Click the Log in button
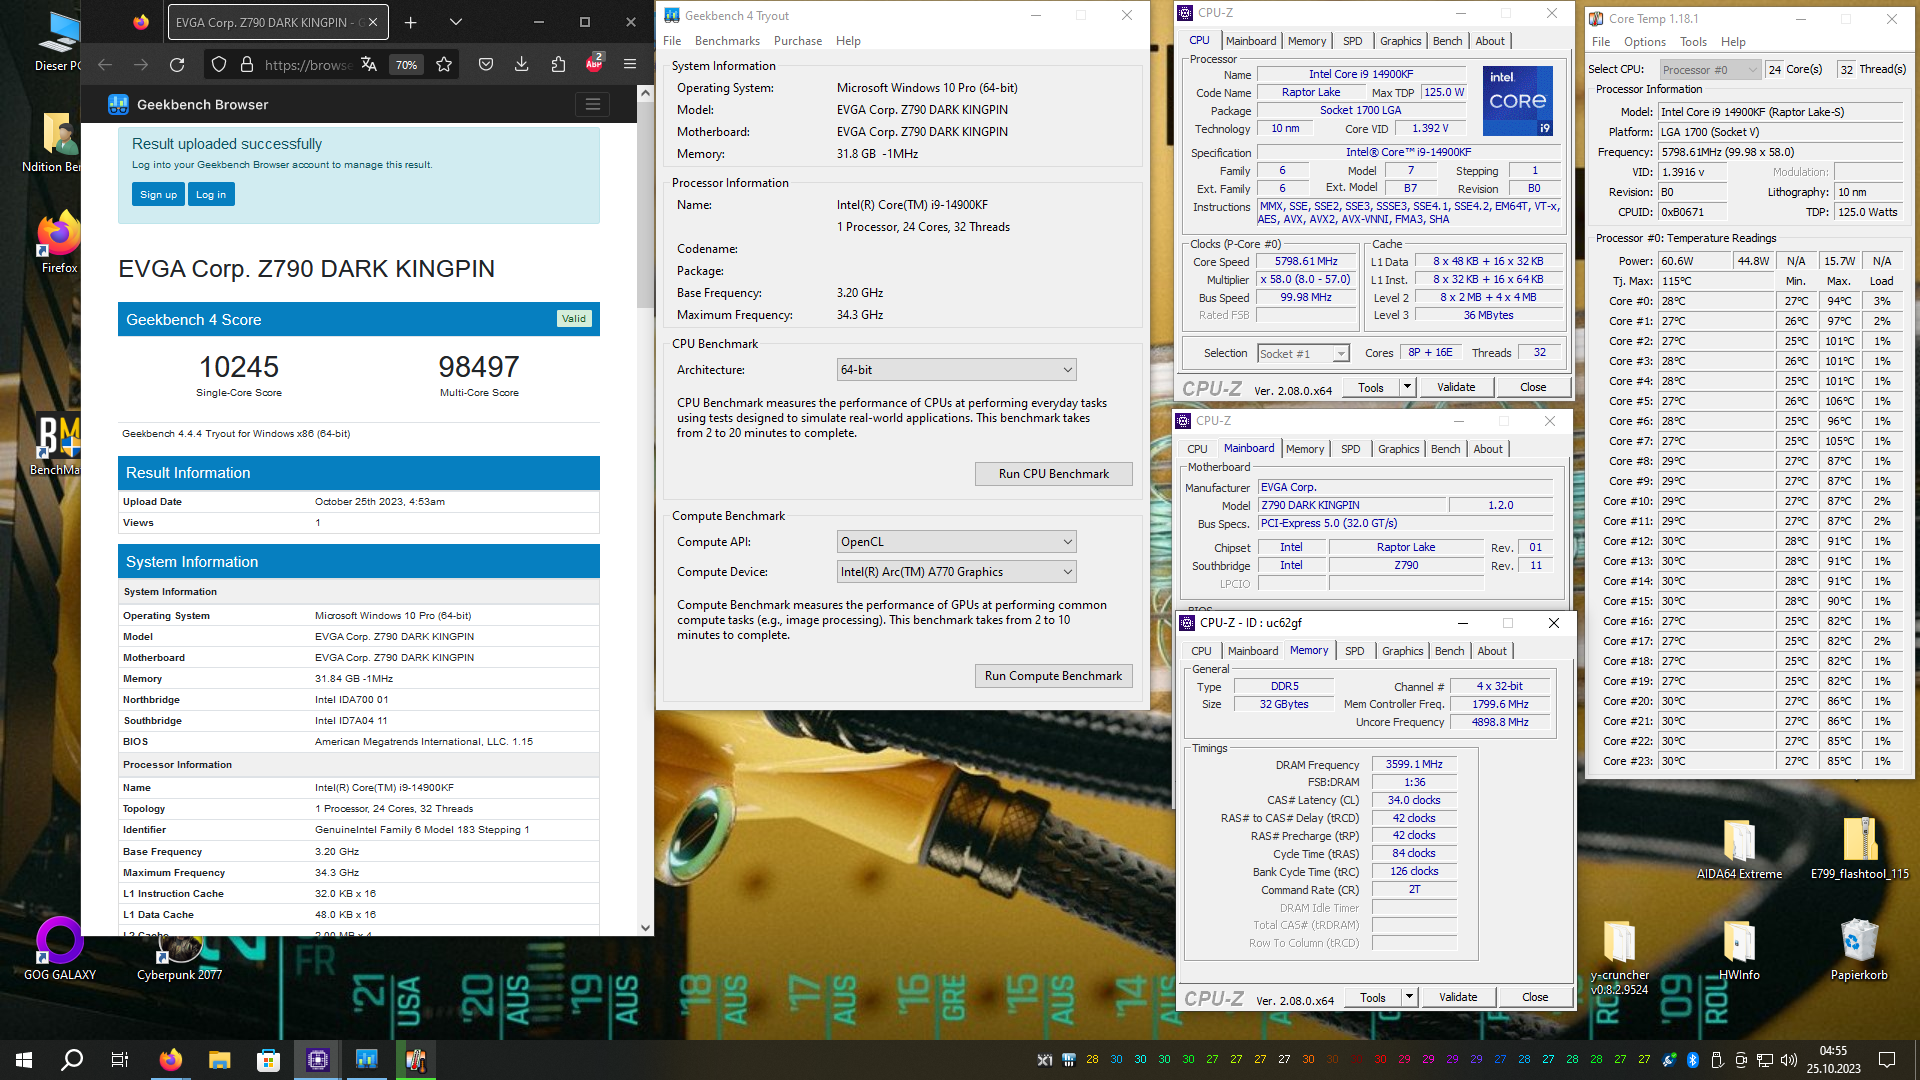 point(211,195)
